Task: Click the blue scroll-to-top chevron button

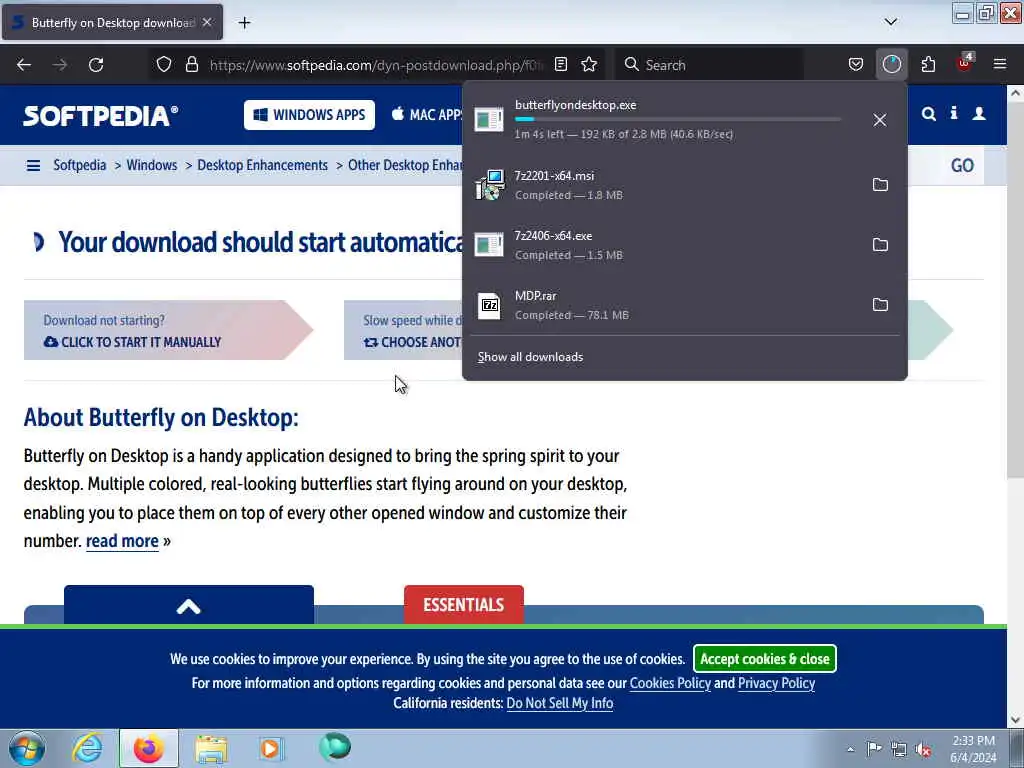Action: pyautogui.click(x=189, y=605)
